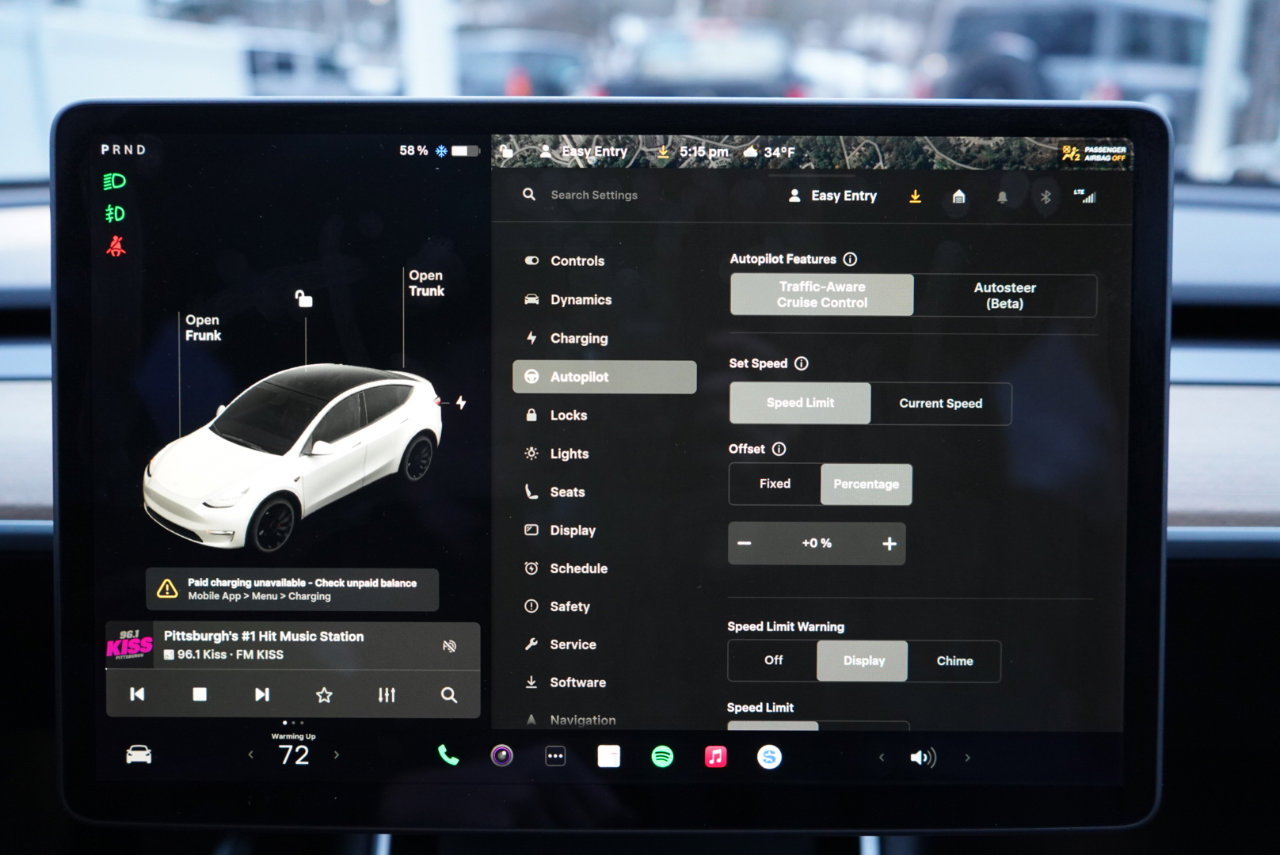
Task: Select Fixed offset type
Action: 773,483
